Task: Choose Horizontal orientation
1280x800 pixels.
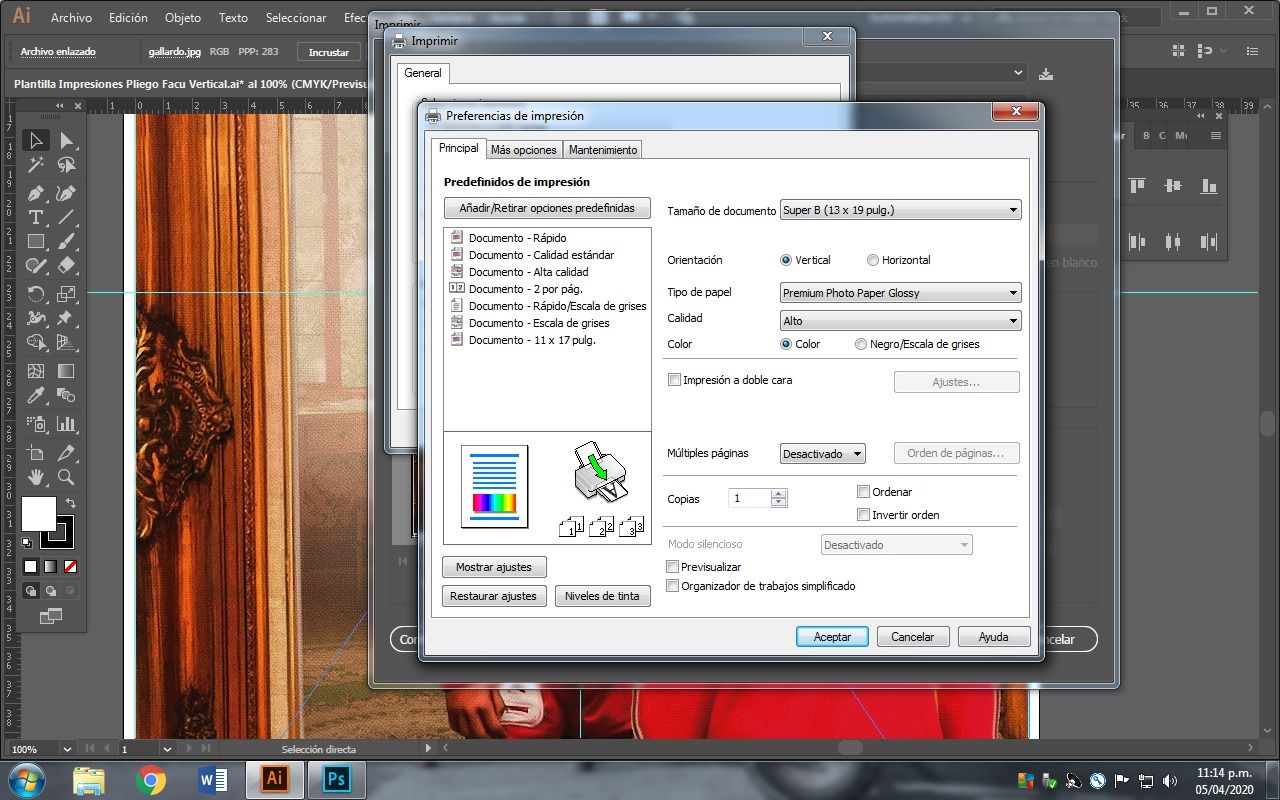Action: (x=873, y=260)
